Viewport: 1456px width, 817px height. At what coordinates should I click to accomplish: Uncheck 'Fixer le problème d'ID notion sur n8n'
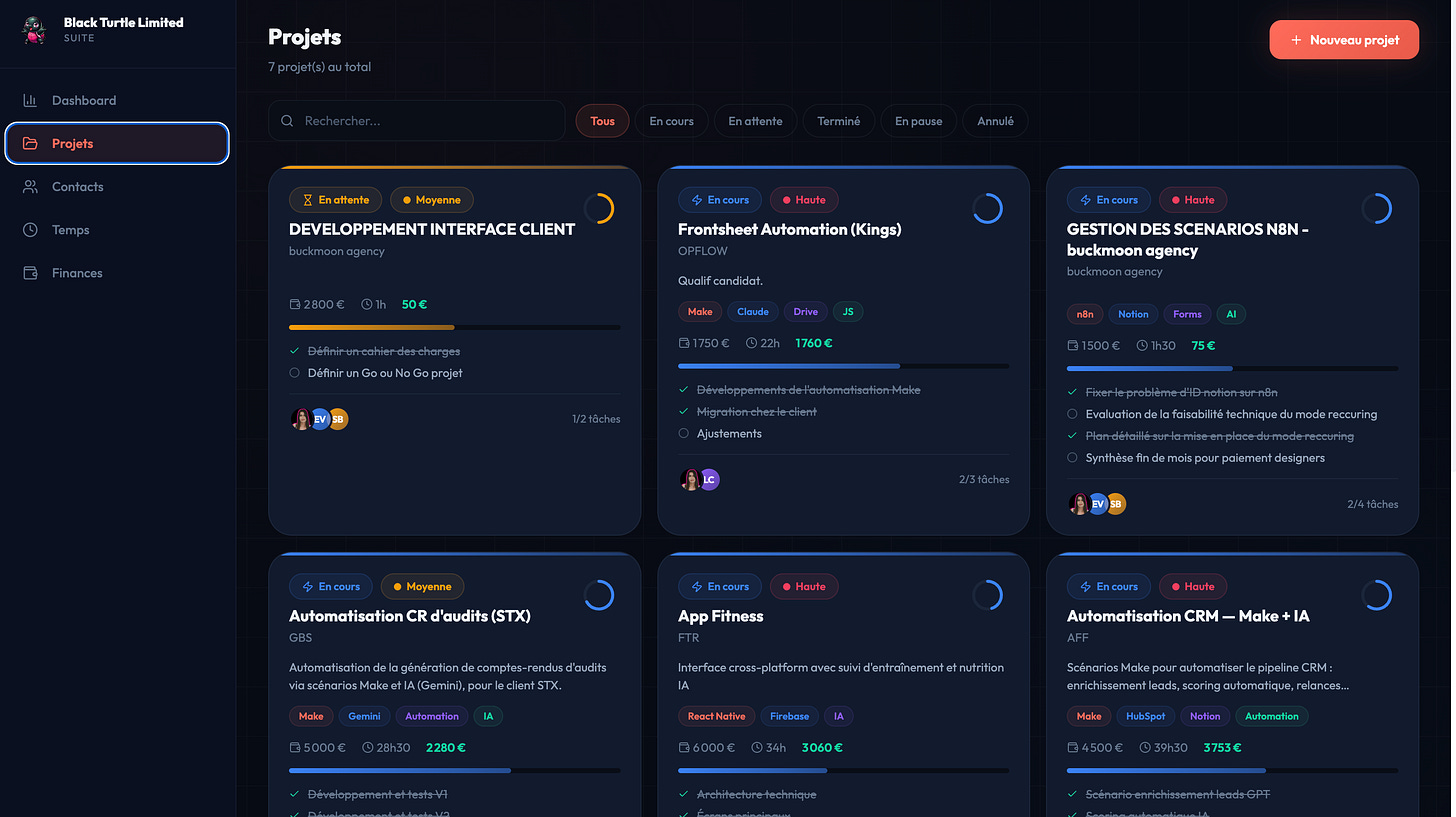click(x=1072, y=392)
